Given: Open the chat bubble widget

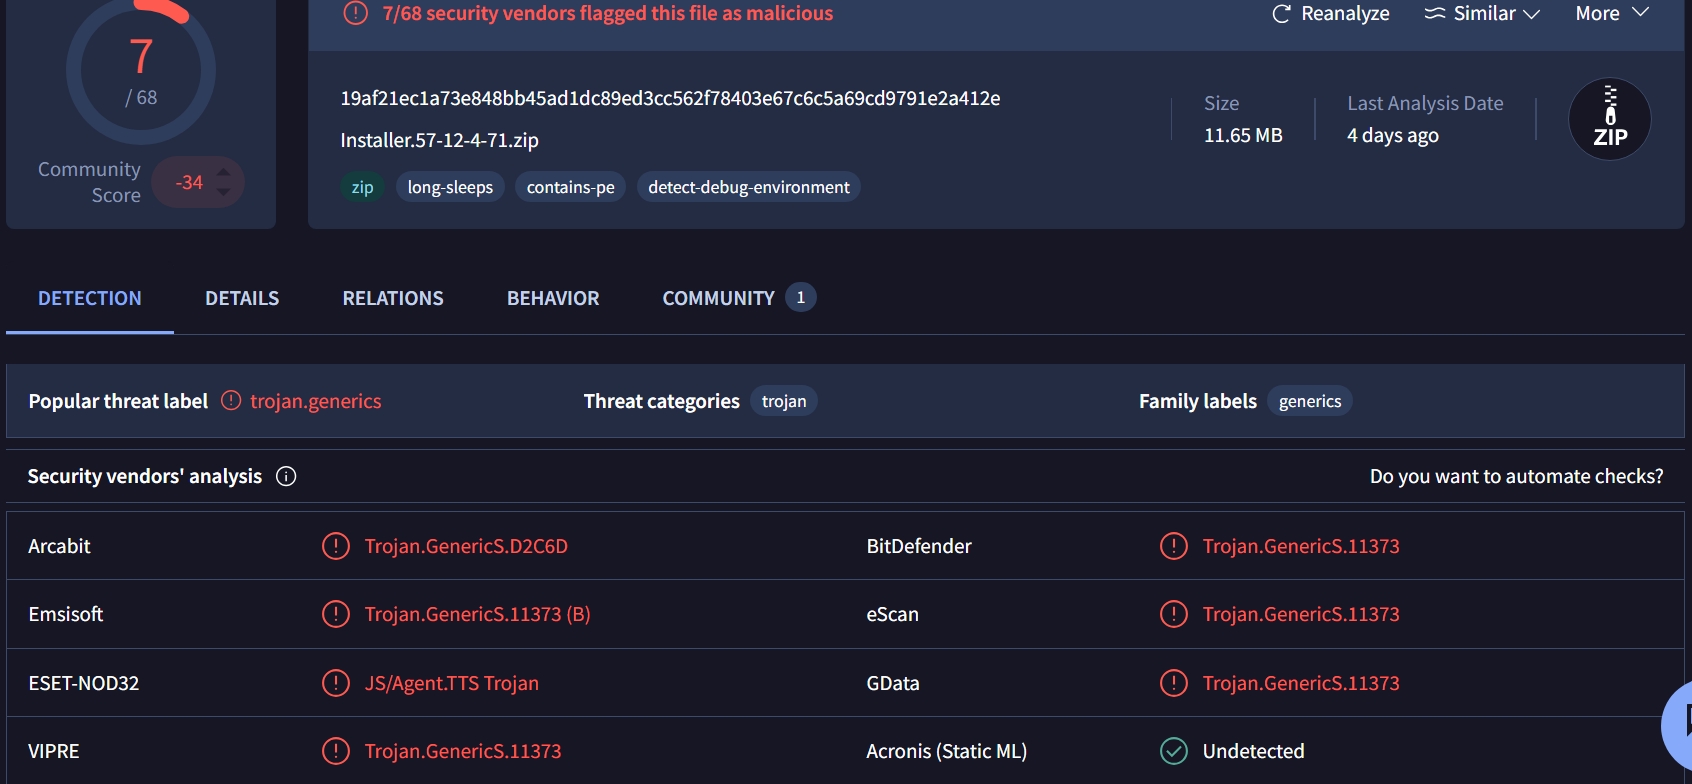Looking at the screenshot, I should (1680, 722).
